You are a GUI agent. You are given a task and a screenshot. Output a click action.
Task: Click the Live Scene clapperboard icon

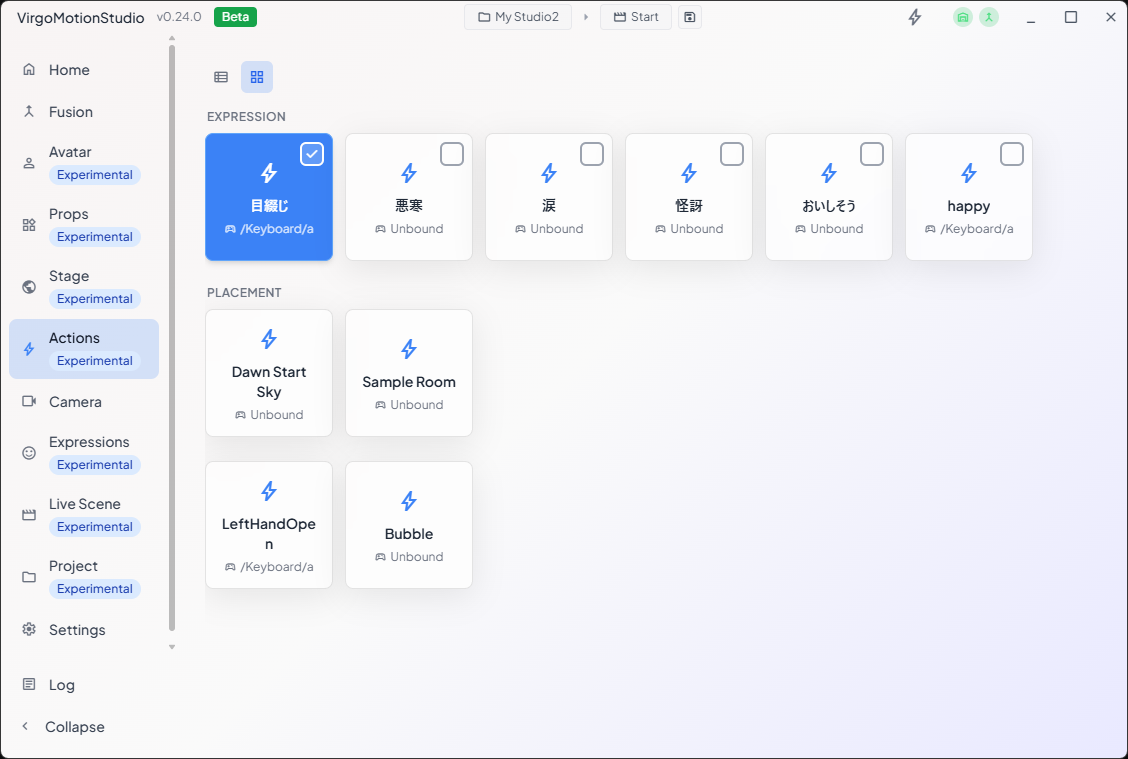tap(29, 515)
